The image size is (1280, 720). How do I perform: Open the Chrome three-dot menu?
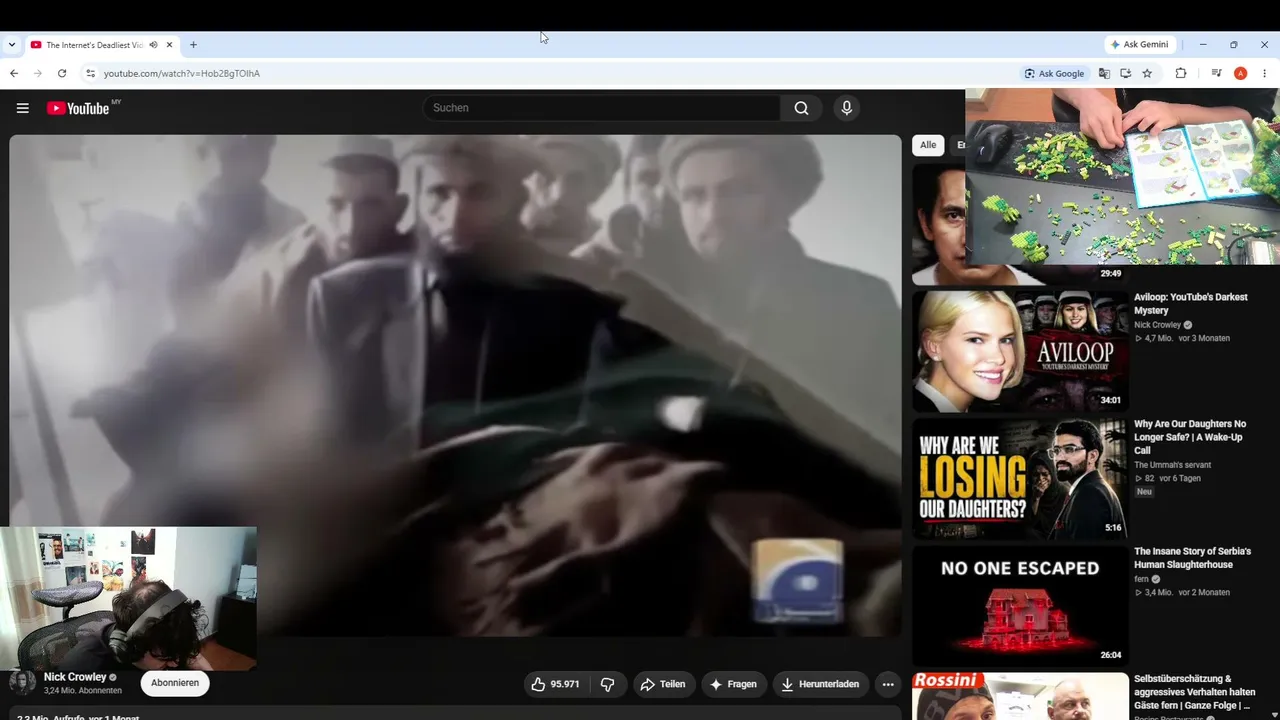(x=1264, y=73)
